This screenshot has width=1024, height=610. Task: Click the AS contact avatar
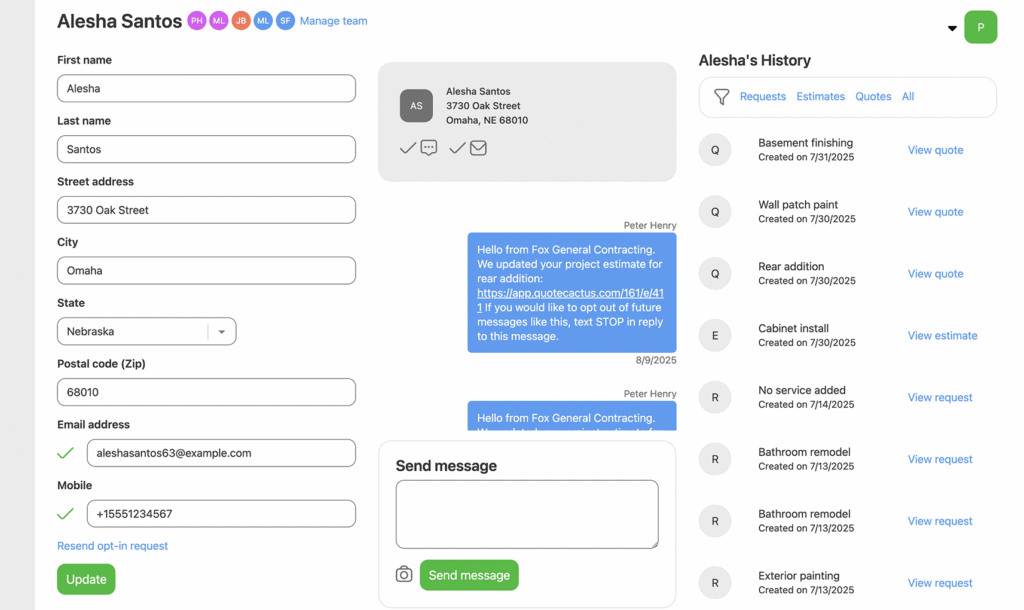click(416, 106)
